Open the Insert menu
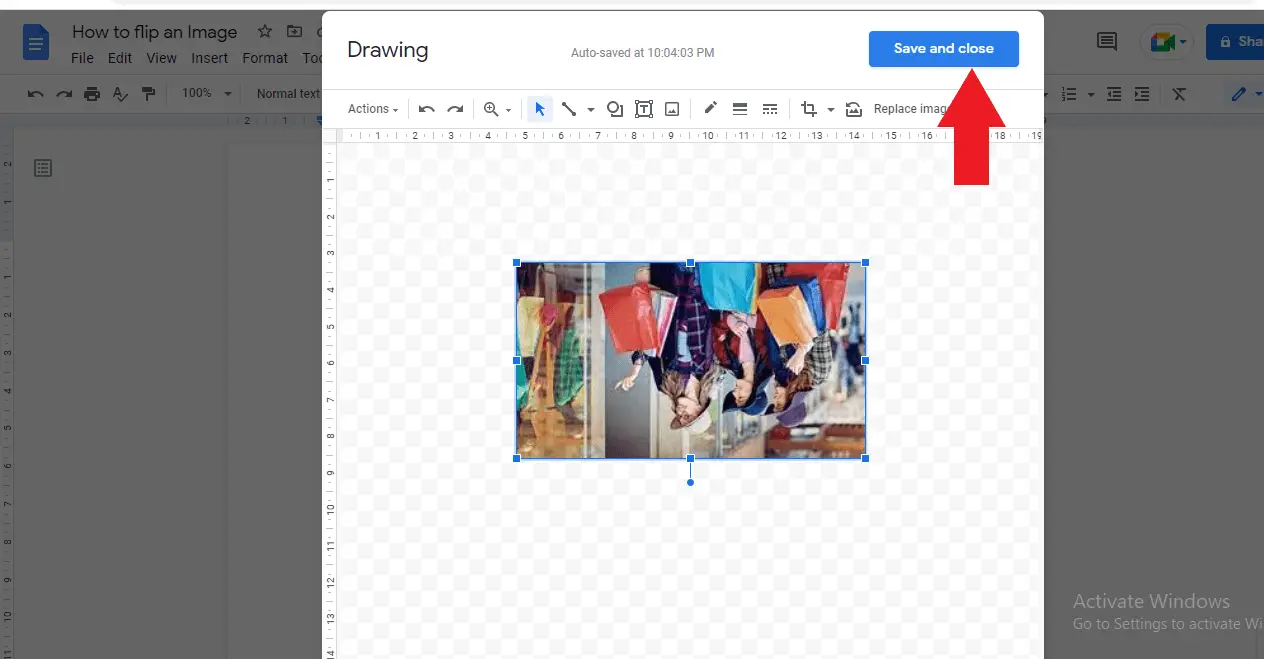1264x659 pixels. click(x=209, y=58)
